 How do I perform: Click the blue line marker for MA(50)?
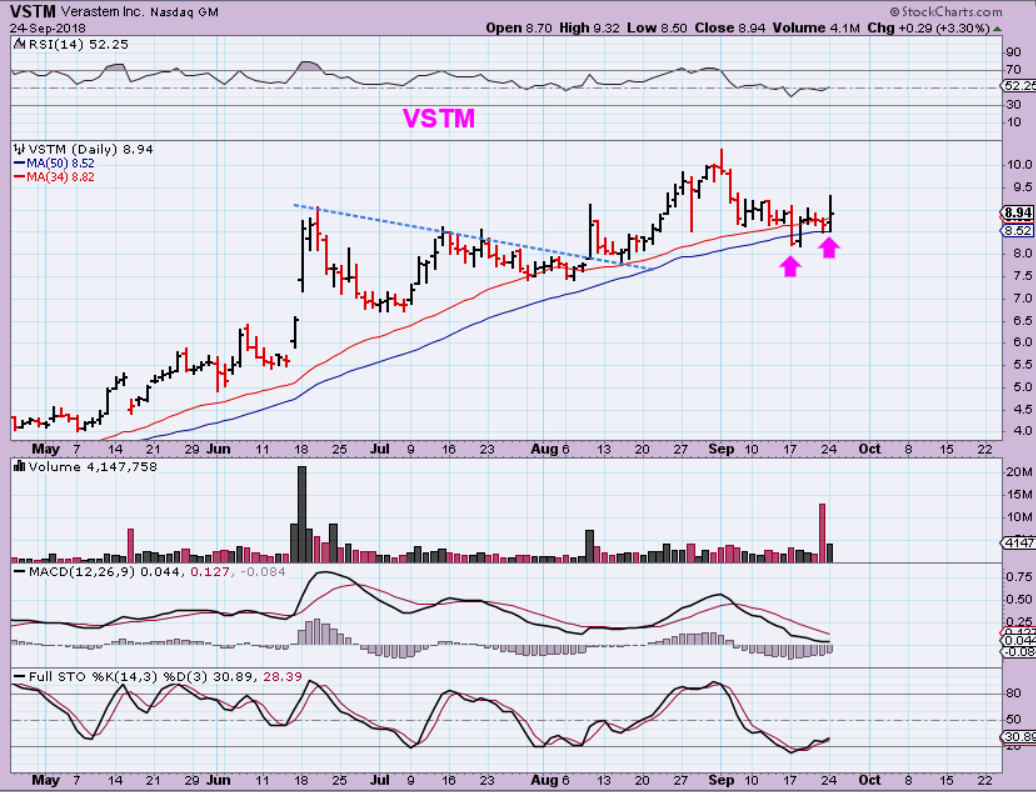point(19,163)
